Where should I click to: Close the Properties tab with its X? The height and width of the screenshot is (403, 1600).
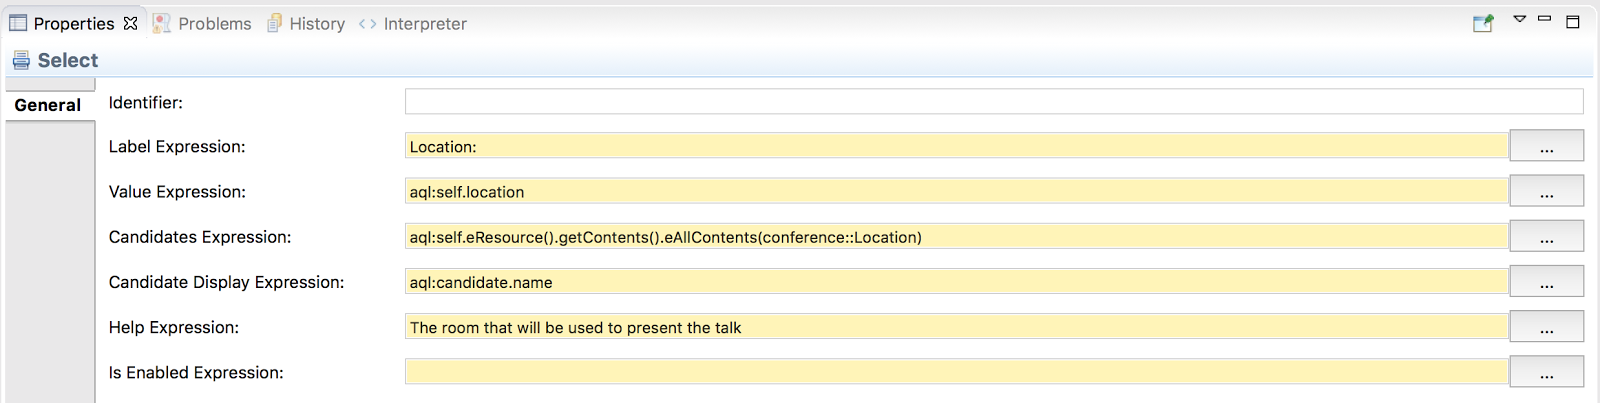(130, 23)
